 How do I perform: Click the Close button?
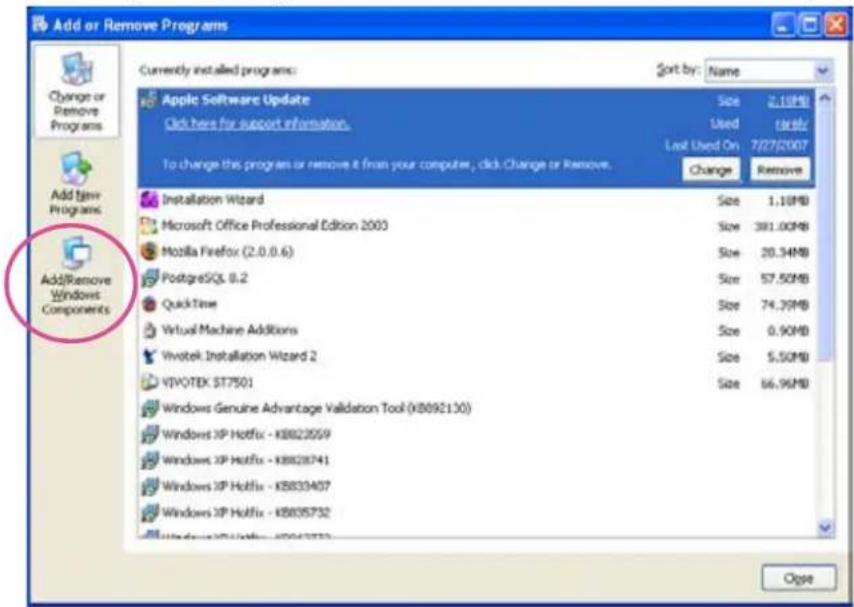coord(798,578)
